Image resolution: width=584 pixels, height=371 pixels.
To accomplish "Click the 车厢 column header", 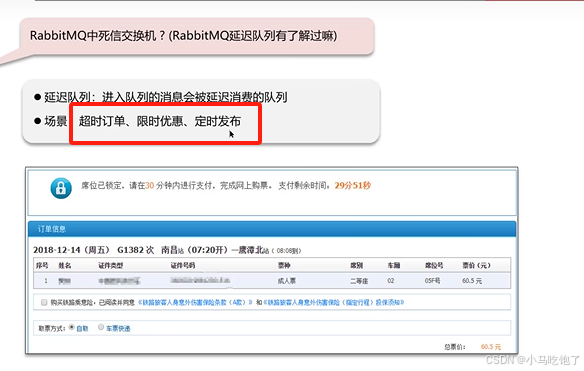I will click(x=394, y=265).
